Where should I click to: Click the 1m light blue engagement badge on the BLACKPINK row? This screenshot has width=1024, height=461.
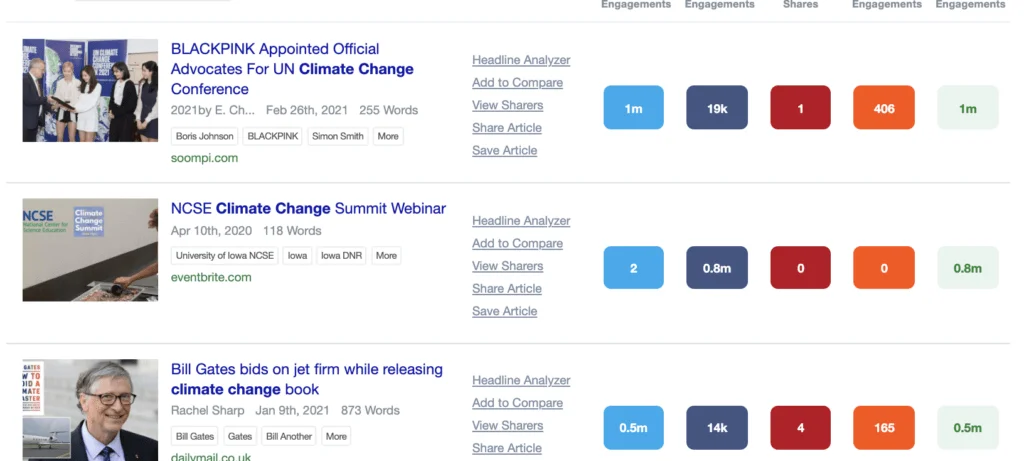(x=633, y=108)
